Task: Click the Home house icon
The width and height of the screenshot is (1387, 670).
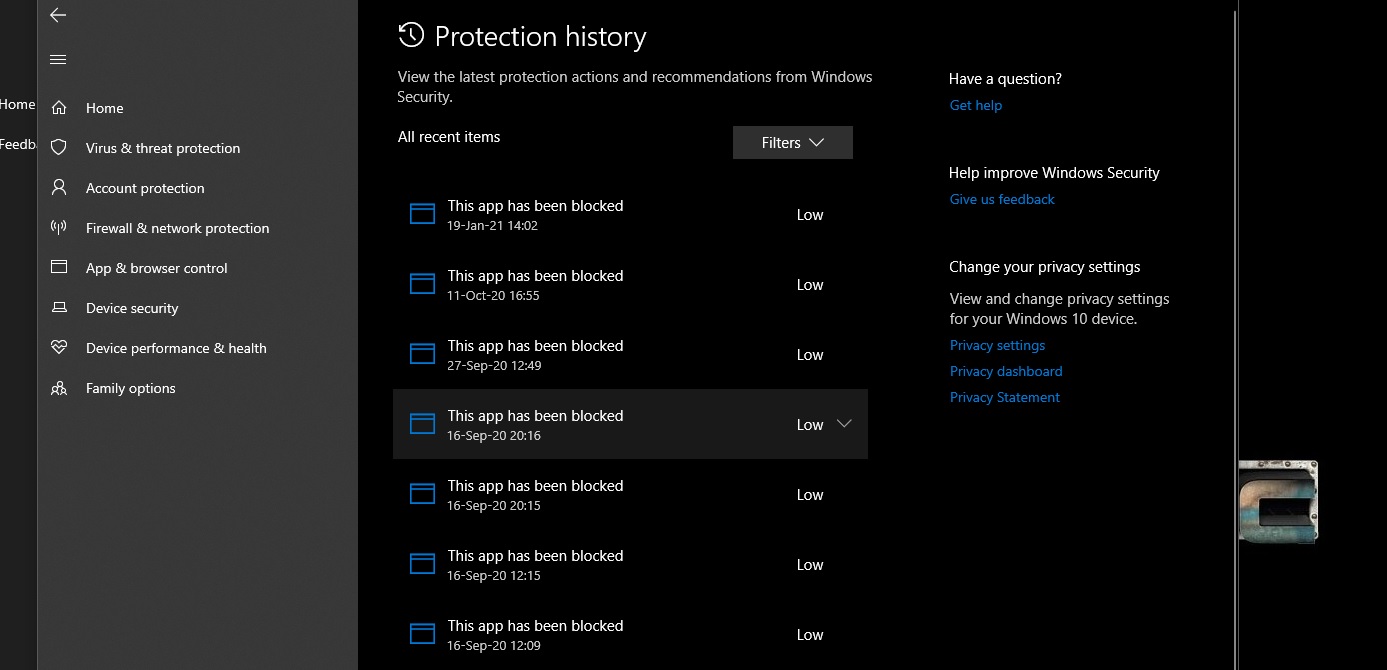Action: [x=59, y=108]
